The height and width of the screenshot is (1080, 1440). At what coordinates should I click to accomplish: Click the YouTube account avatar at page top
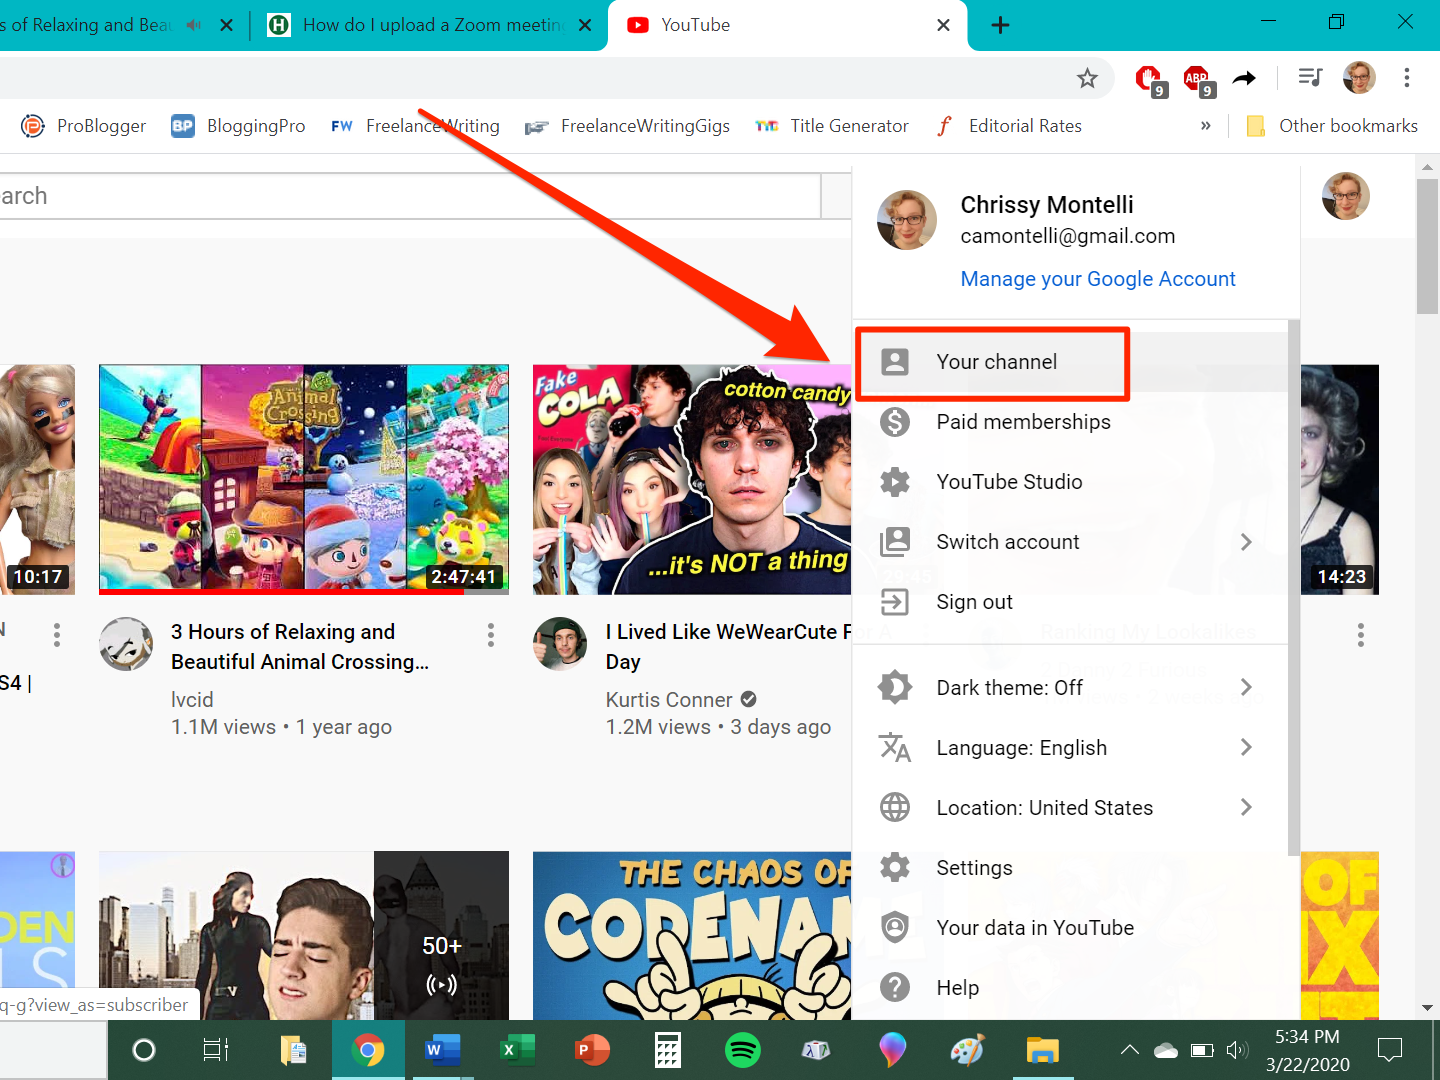pos(1345,195)
